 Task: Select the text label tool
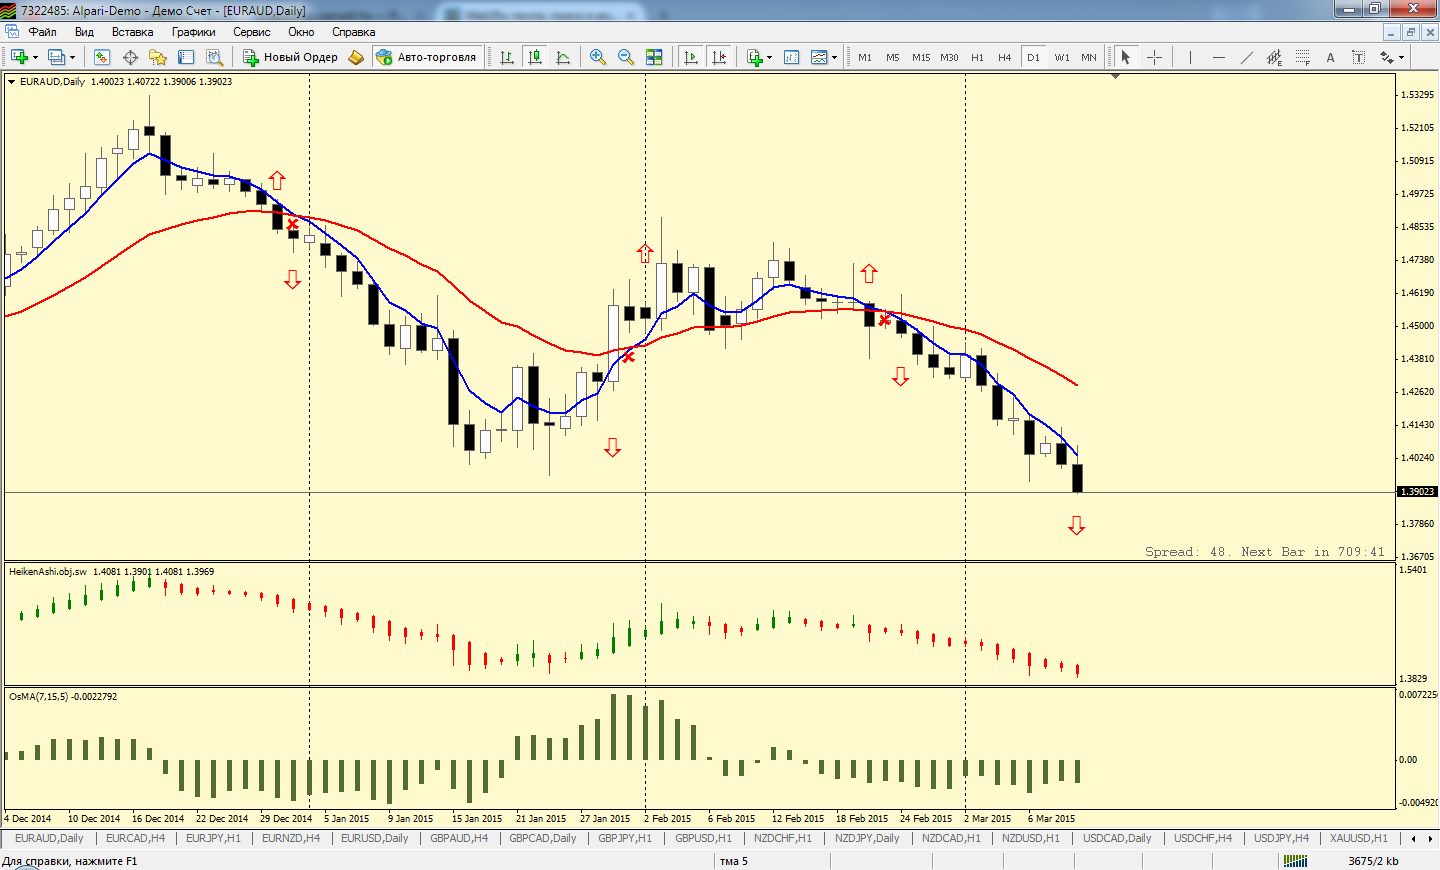(x=1358, y=57)
